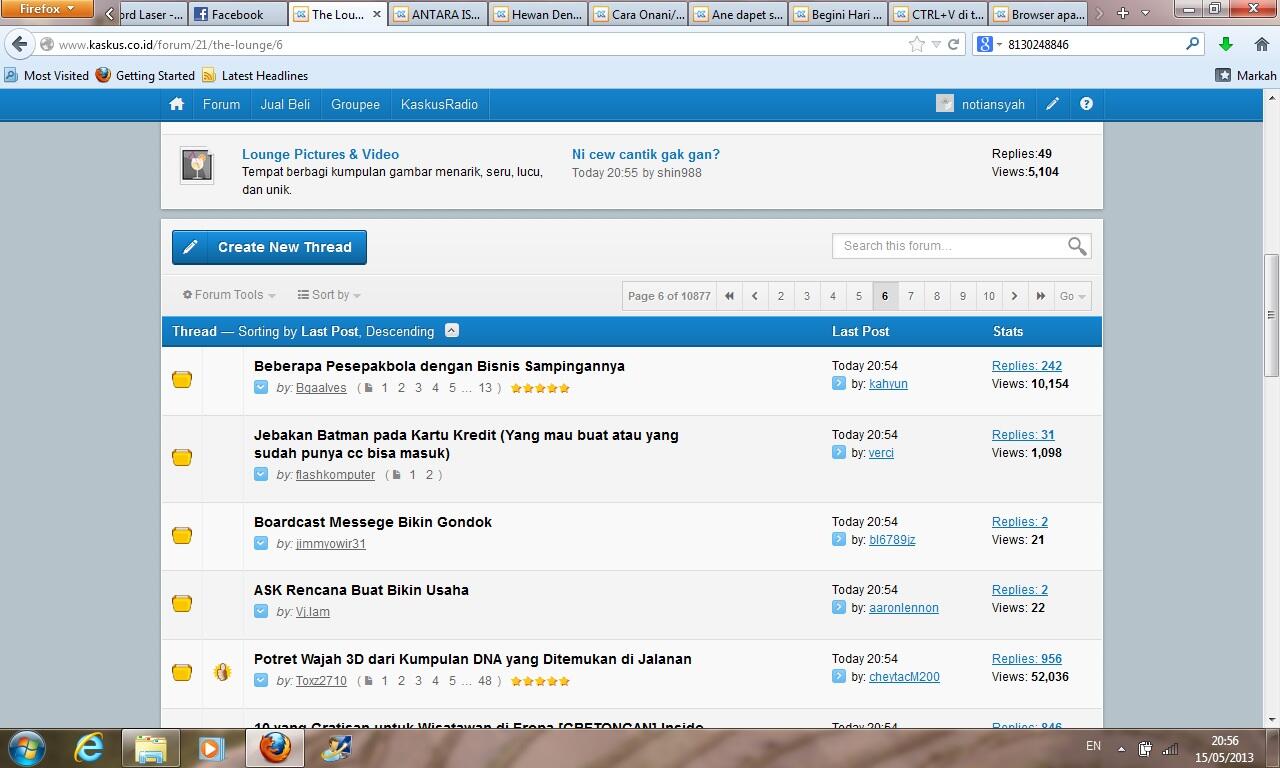1280x768 pixels.
Task: Click Lounge Pictures & Video forum icon
Action: click(x=197, y=165)
